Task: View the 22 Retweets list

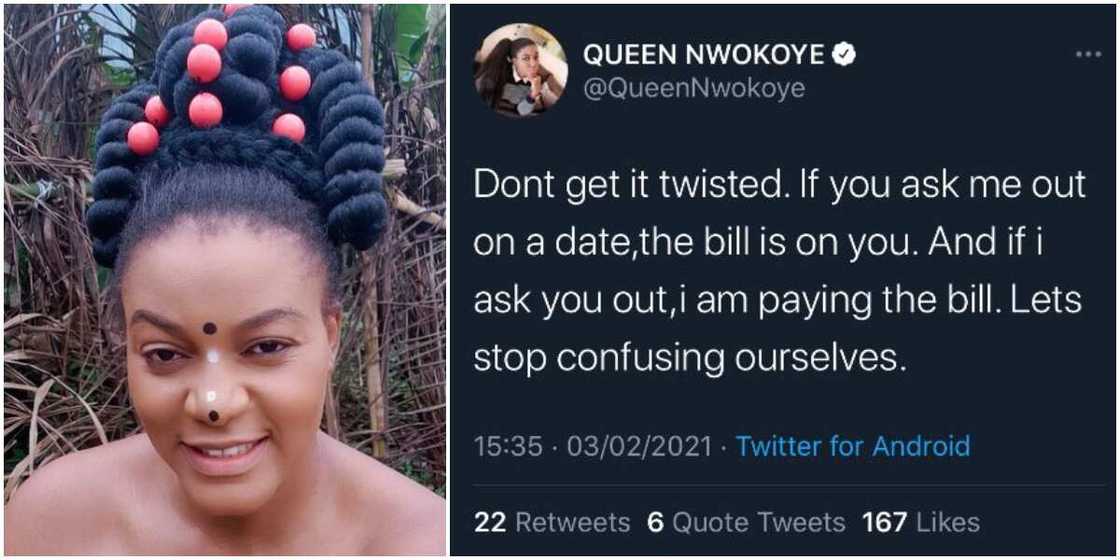Action: click(552, 522)
